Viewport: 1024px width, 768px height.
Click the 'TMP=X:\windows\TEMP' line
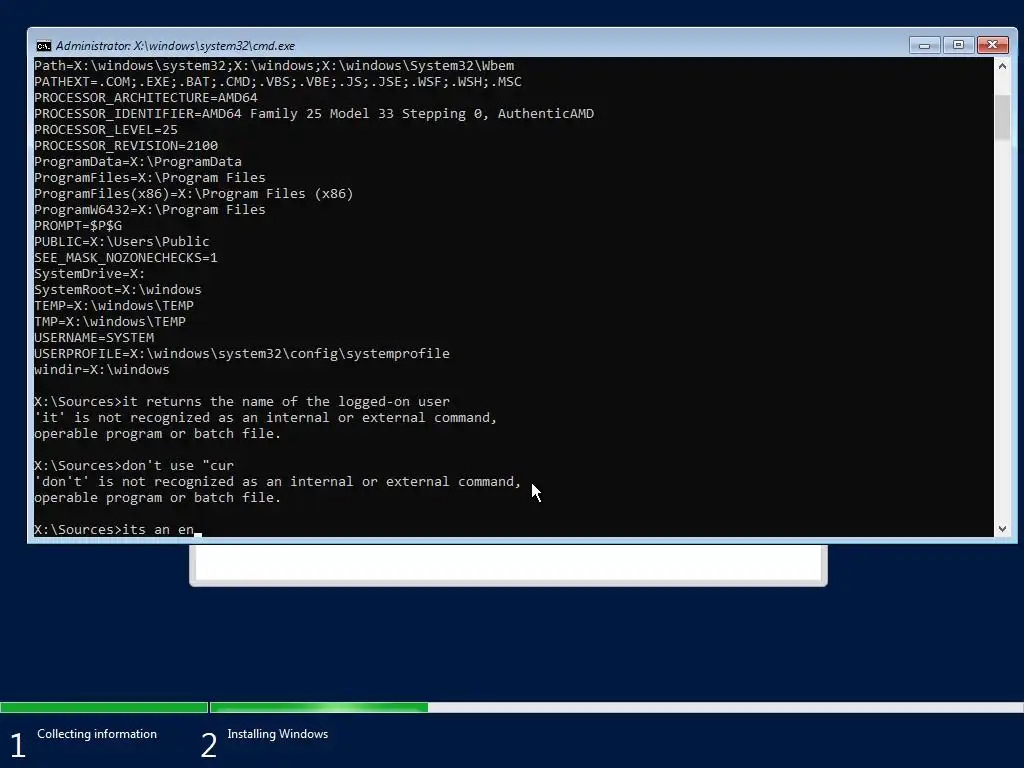point(110,321)
